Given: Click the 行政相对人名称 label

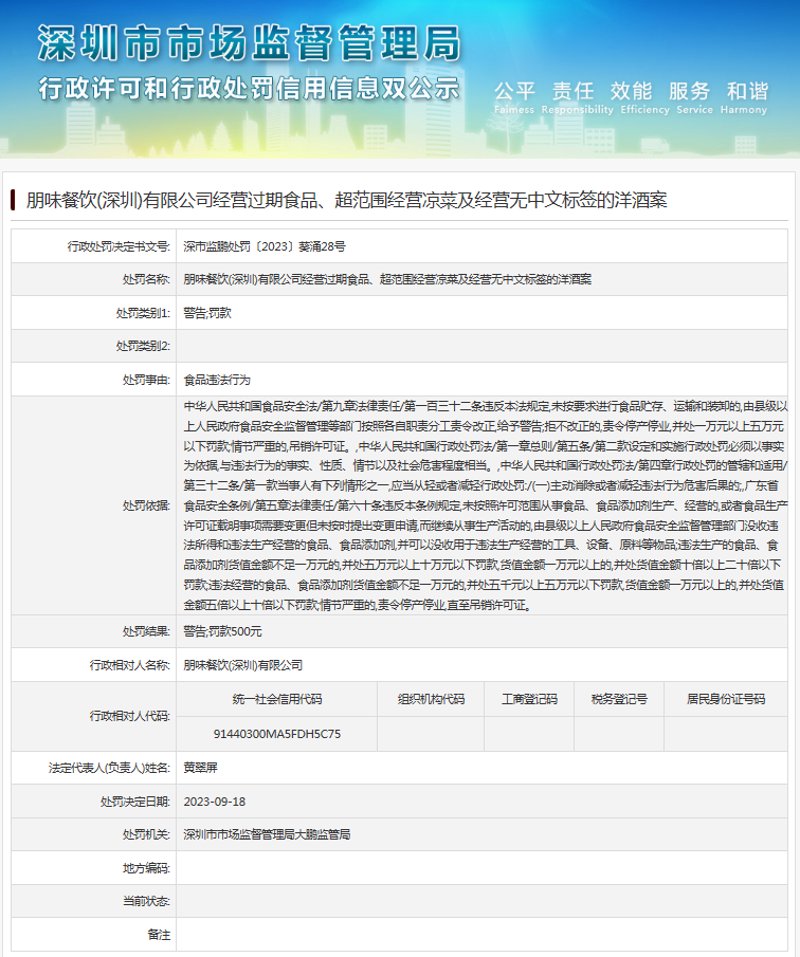Looking at the screenshot, I should (129, 665).
